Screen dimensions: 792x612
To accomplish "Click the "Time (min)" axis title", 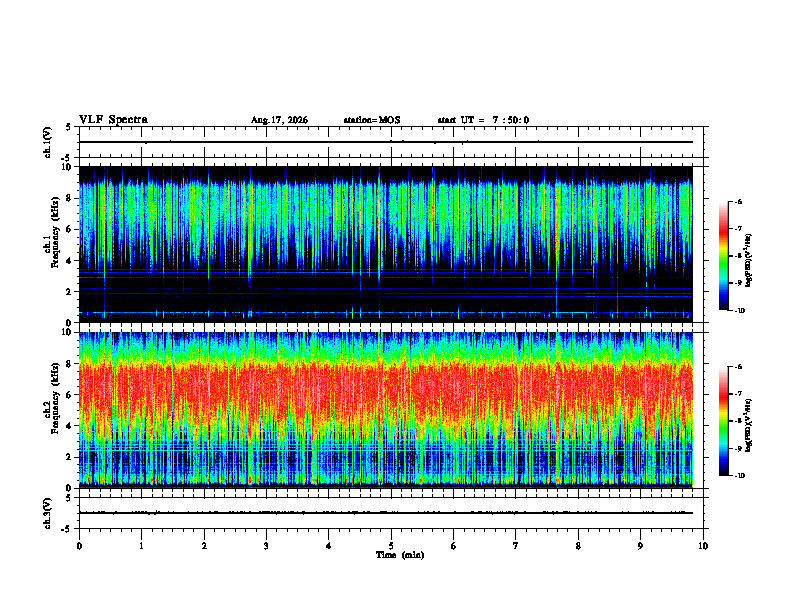I will pyautogui.click(x=400, y=555).
